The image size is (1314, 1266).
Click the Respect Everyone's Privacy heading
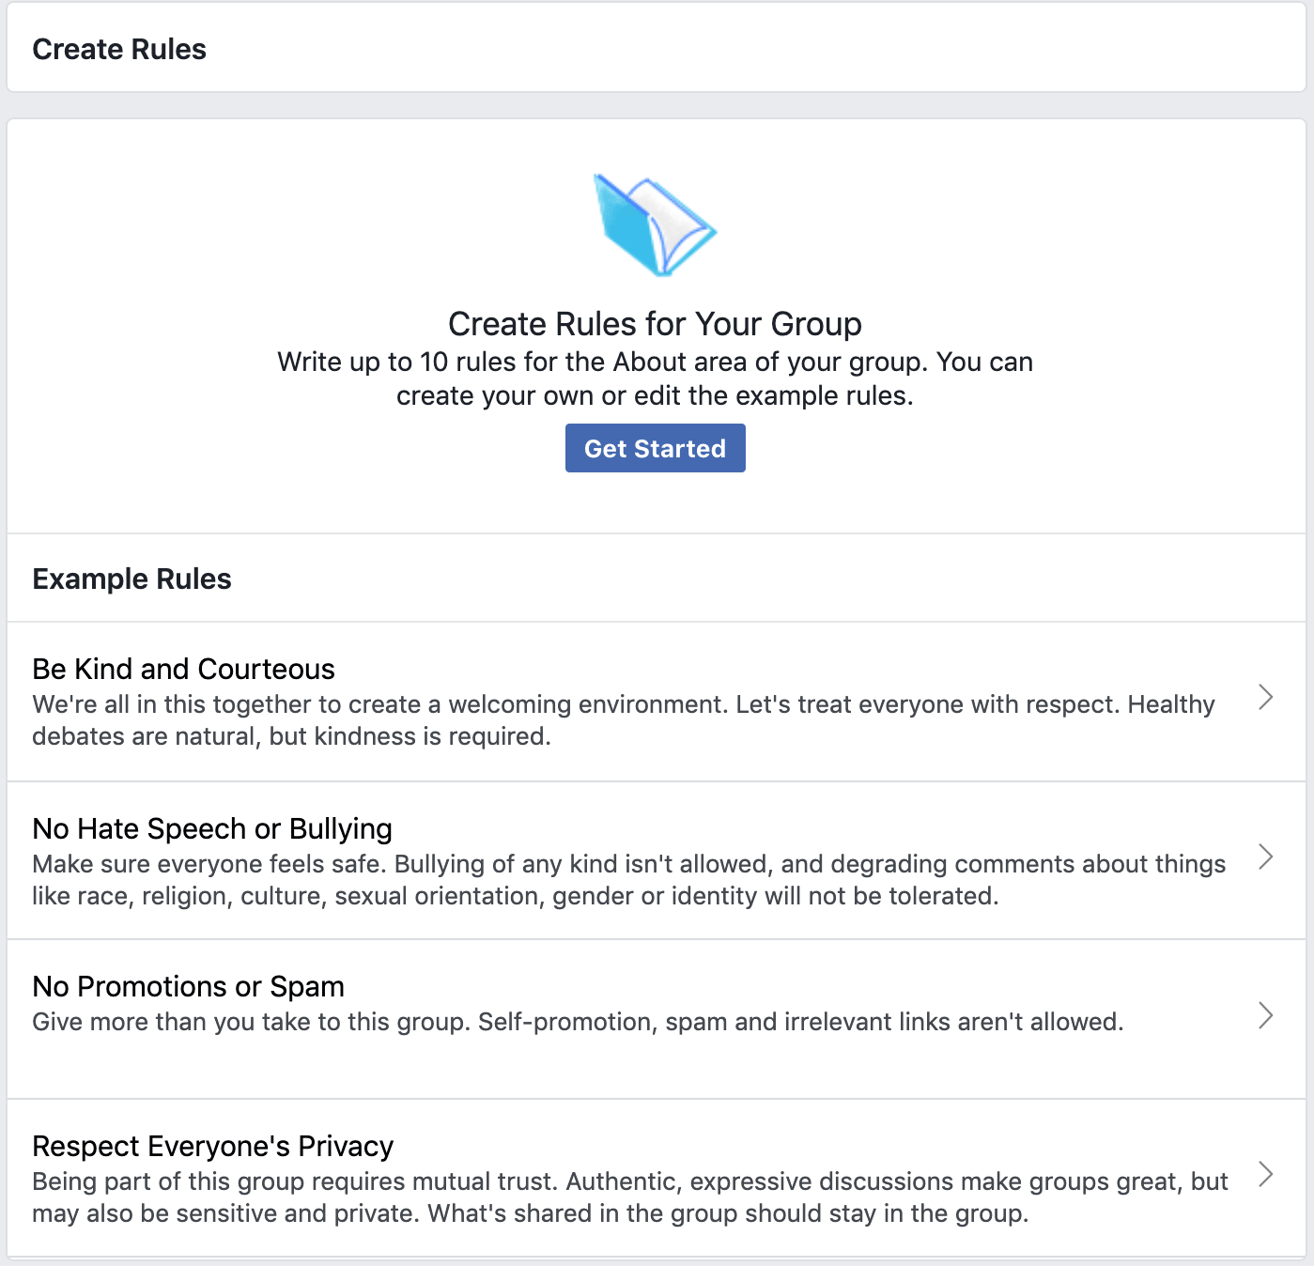[212, 1146]
